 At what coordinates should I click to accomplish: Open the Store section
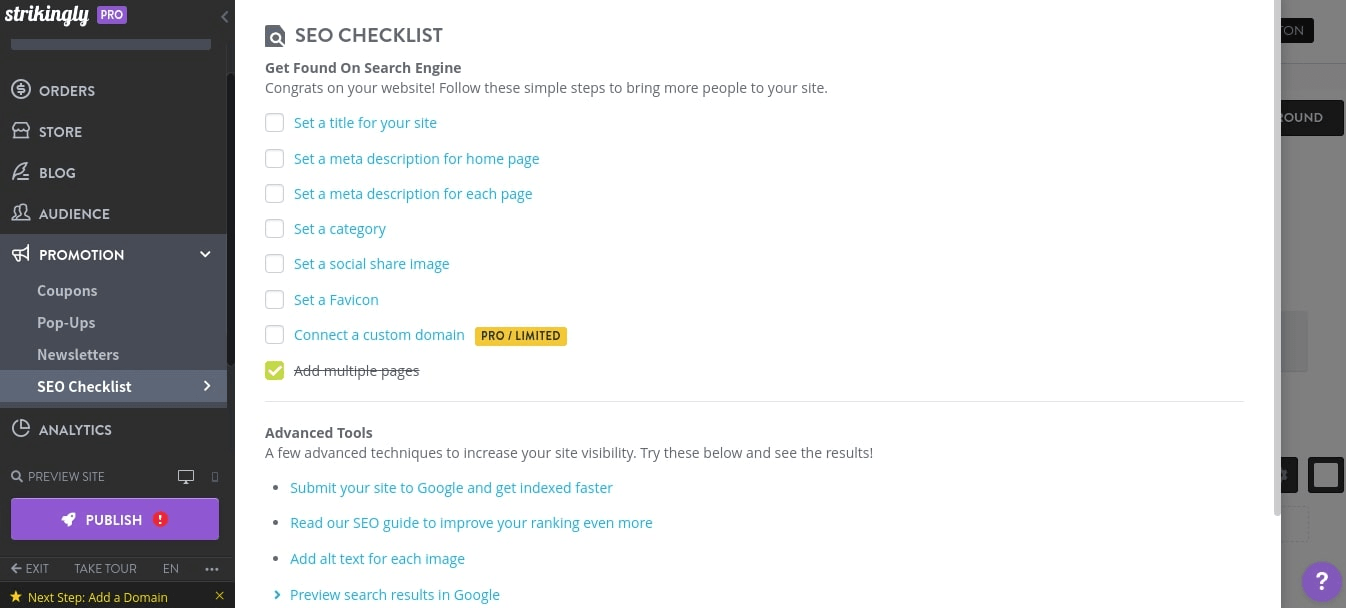point(60,131)
